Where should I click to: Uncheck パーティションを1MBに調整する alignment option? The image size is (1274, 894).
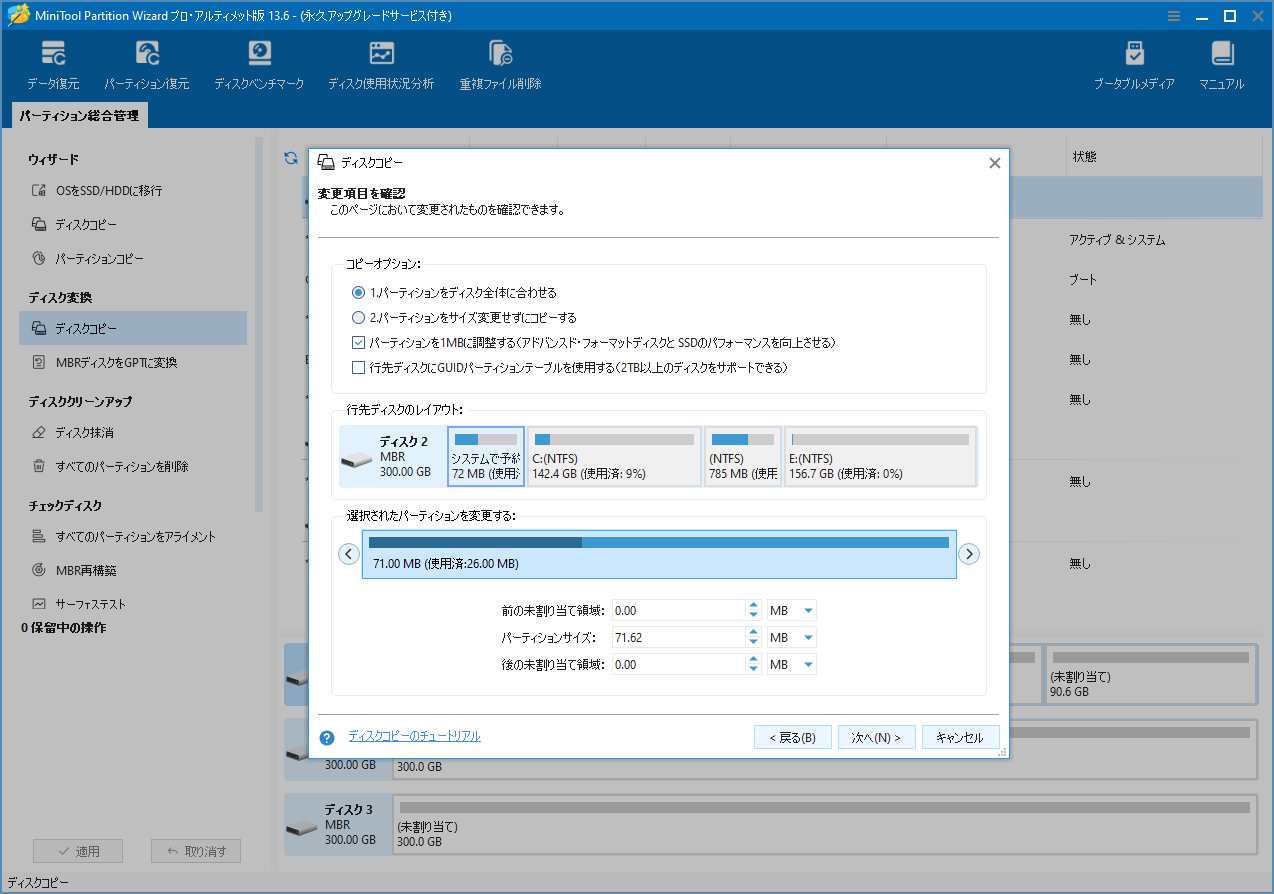pos(358,342)
